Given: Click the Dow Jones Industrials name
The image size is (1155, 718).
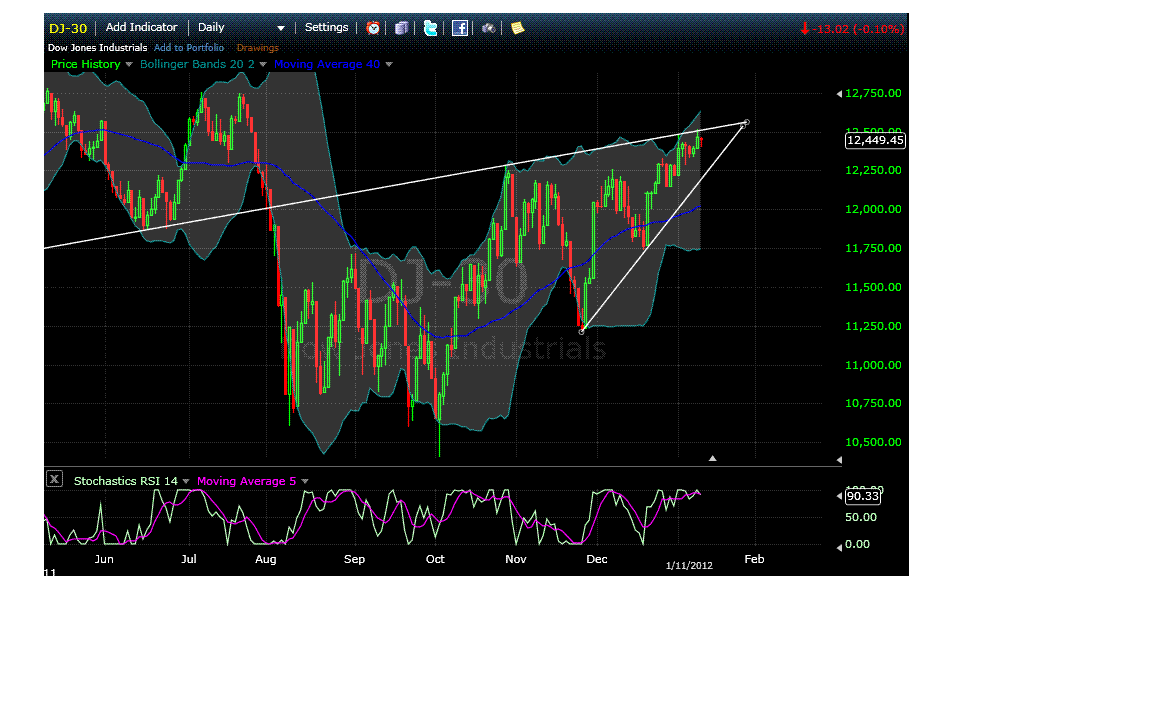Looking at the screenshot, I should point(97,47).
